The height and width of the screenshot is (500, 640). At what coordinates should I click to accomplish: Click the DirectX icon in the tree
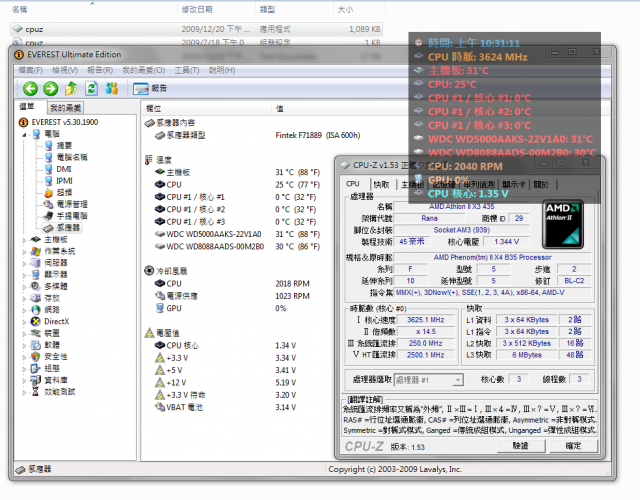pyautogui.click(x=36, y=322)
